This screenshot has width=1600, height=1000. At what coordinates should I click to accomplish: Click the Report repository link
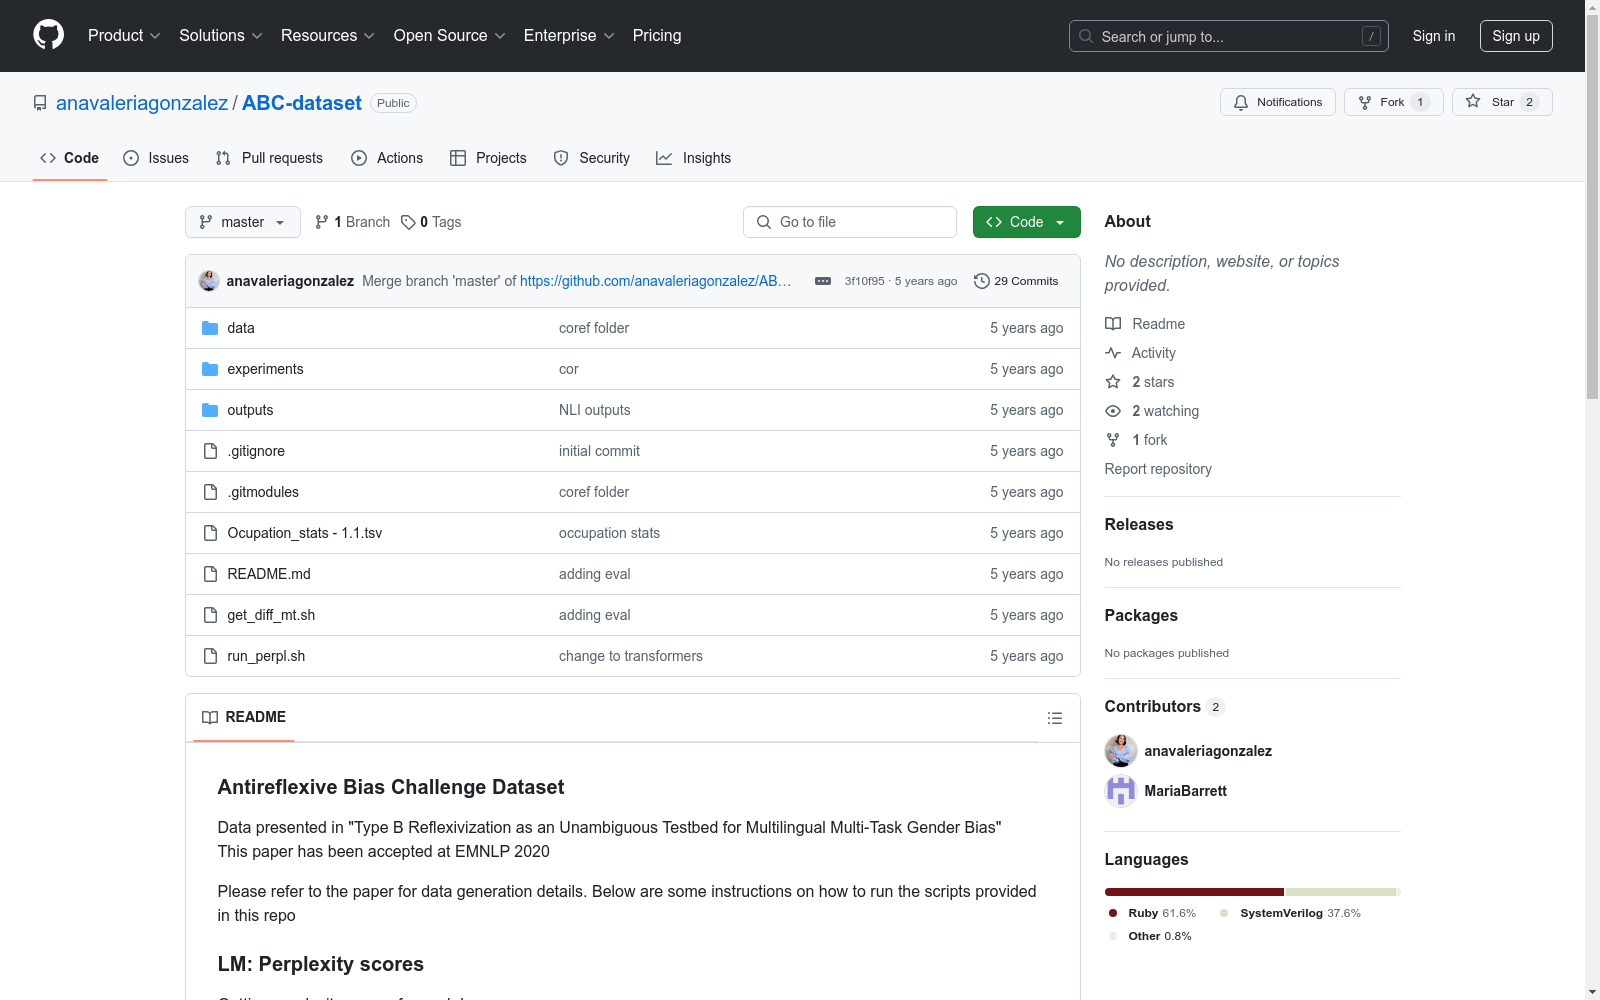(1158, 469)
